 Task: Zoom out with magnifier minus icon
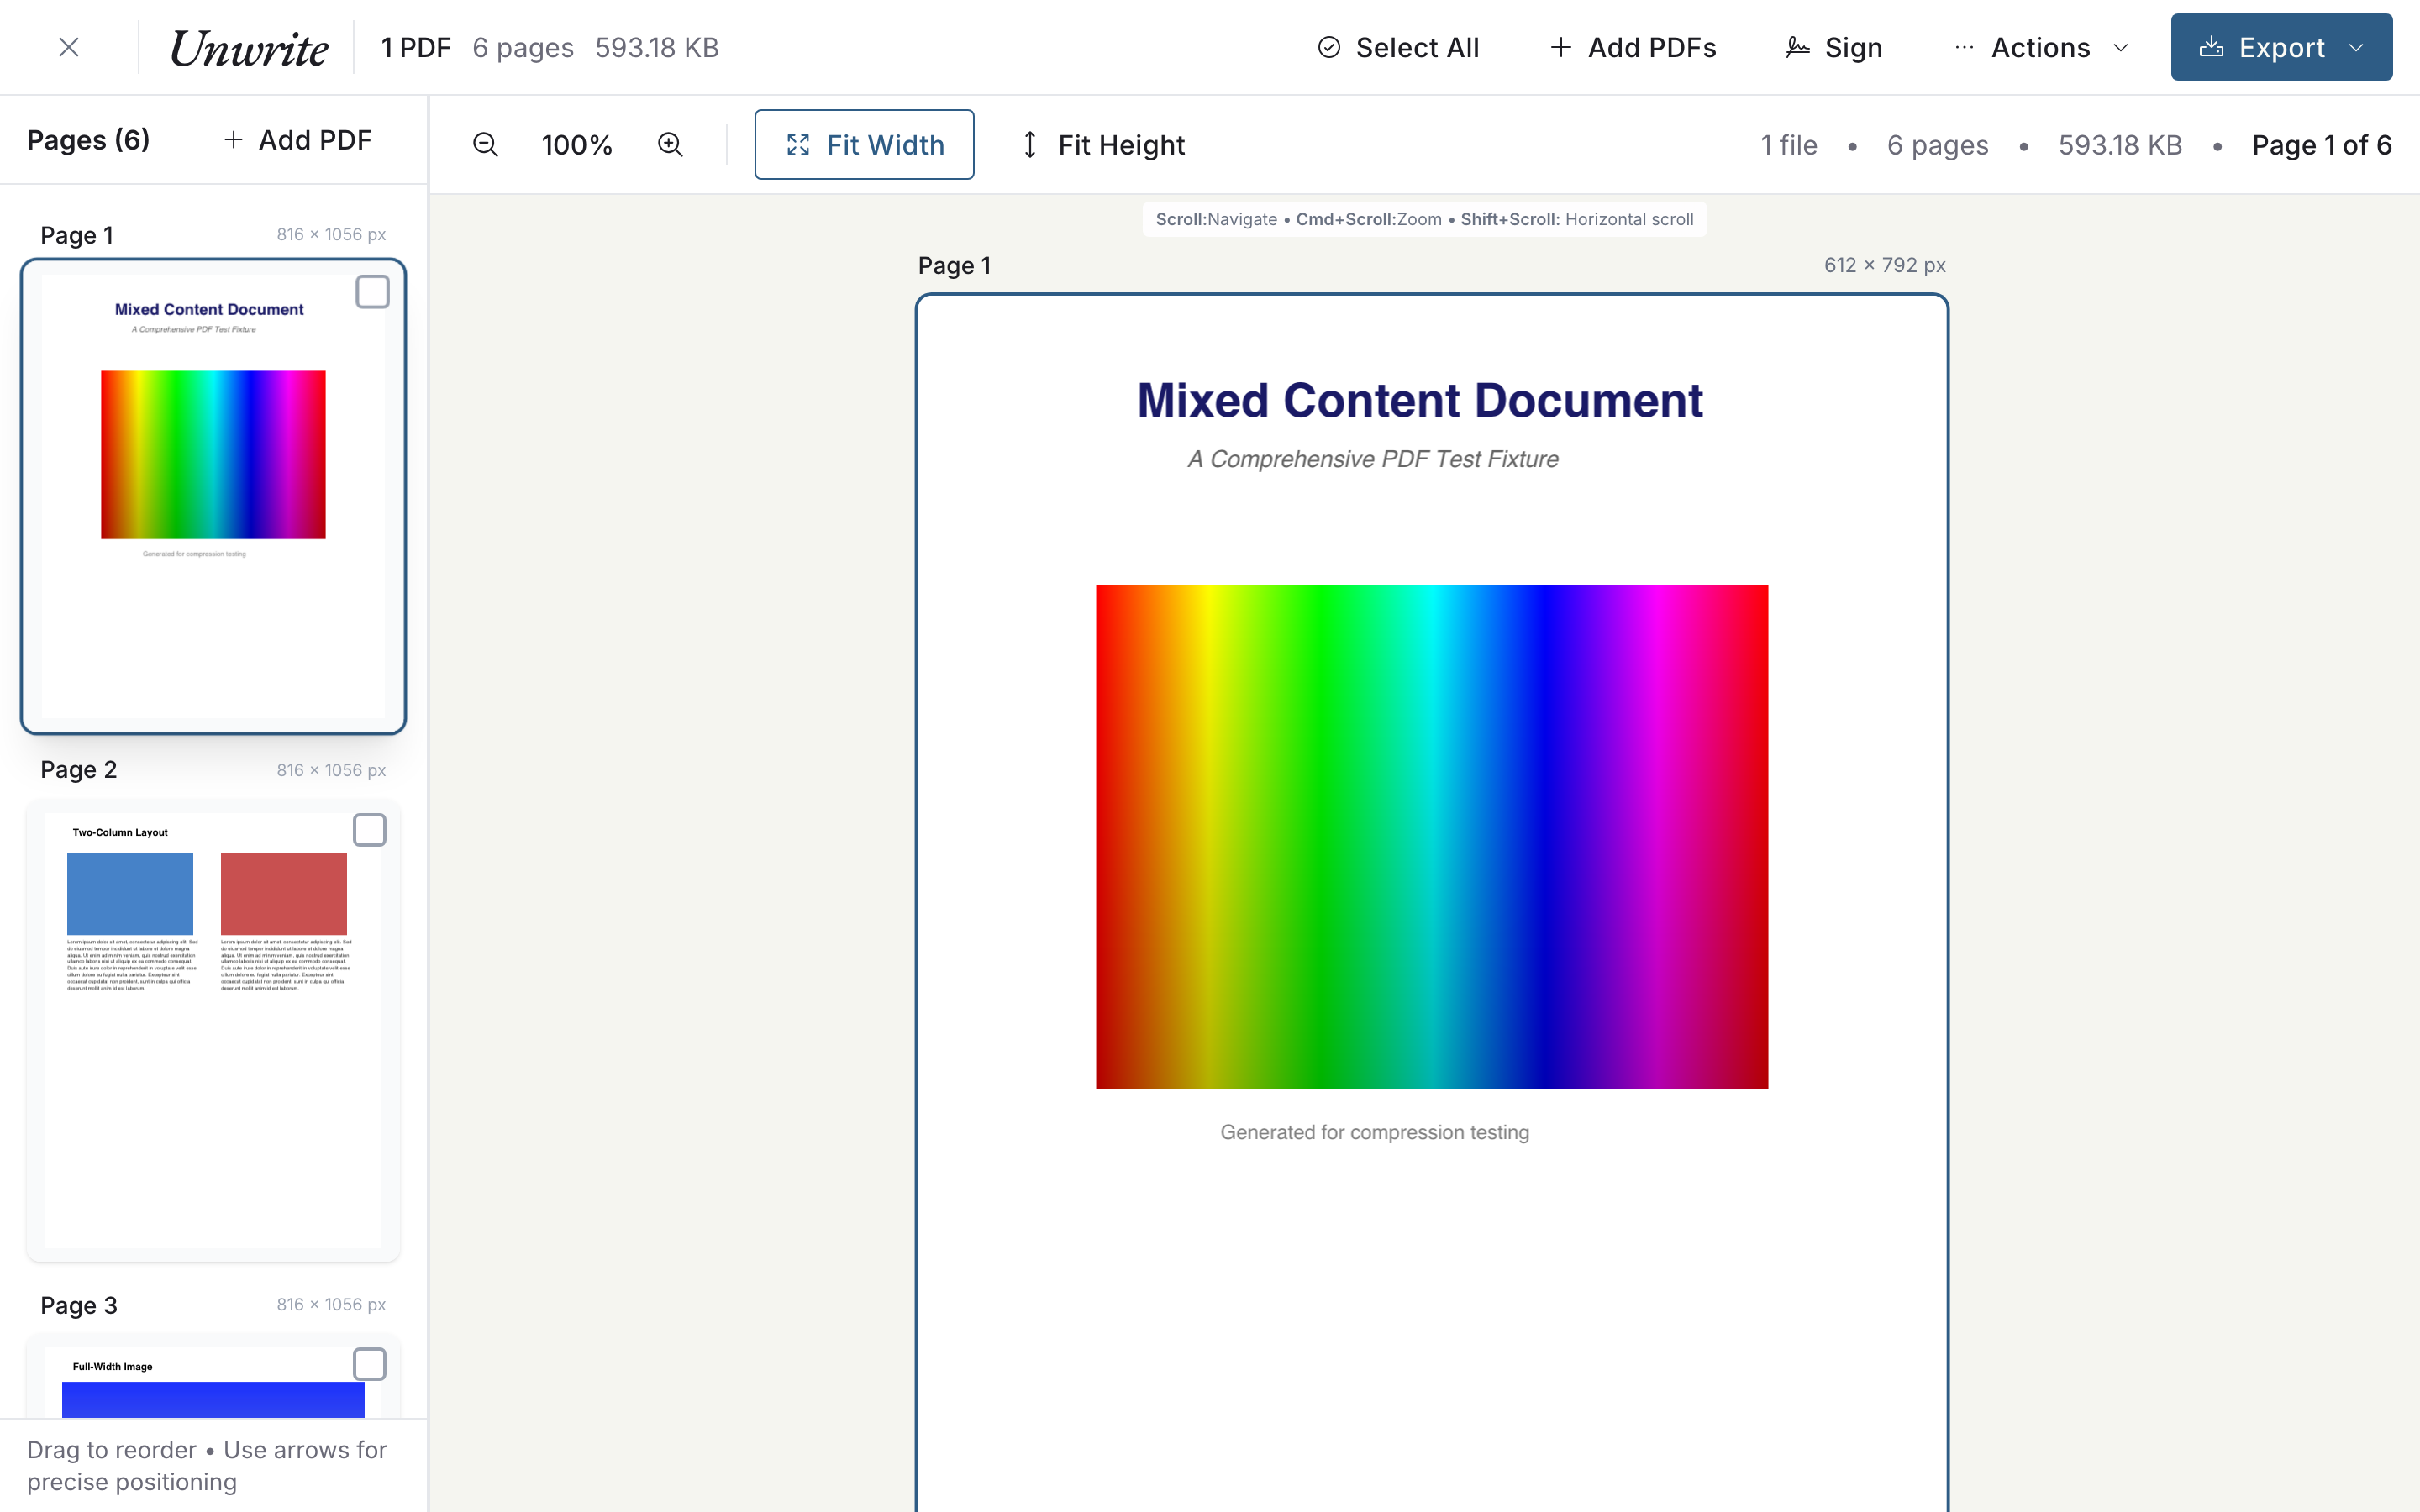486,145
